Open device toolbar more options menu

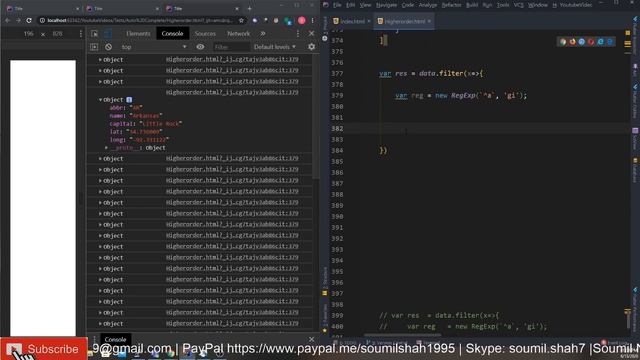coord(80,34)
